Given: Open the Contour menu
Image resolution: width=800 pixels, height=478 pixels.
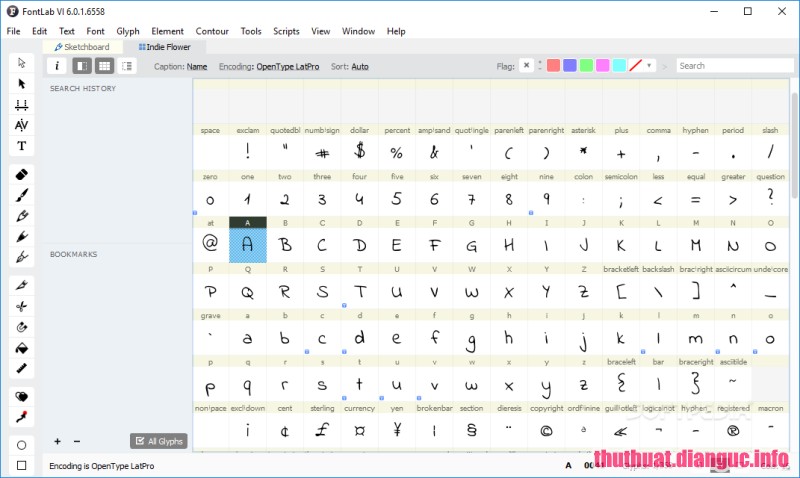Looking at the screenshot, I should point(212,31).
